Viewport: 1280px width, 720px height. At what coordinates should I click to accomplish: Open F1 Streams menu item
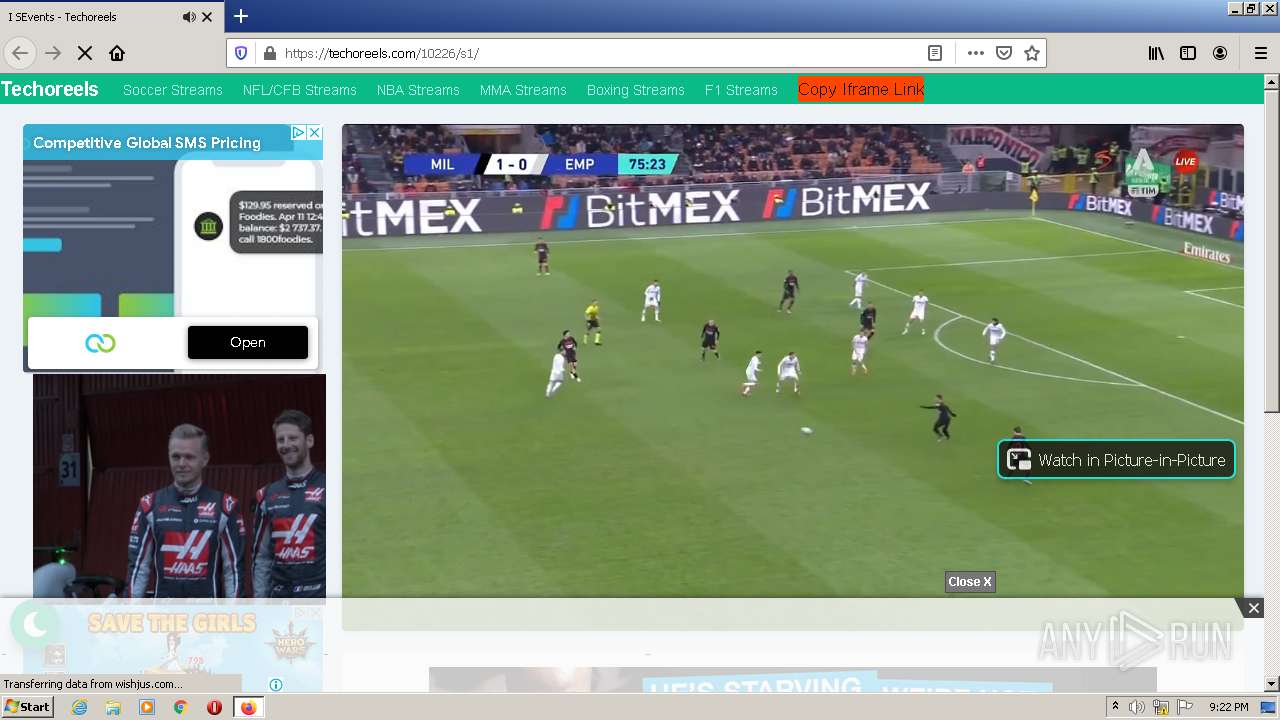pyautogui.click(x=741, y=90)
